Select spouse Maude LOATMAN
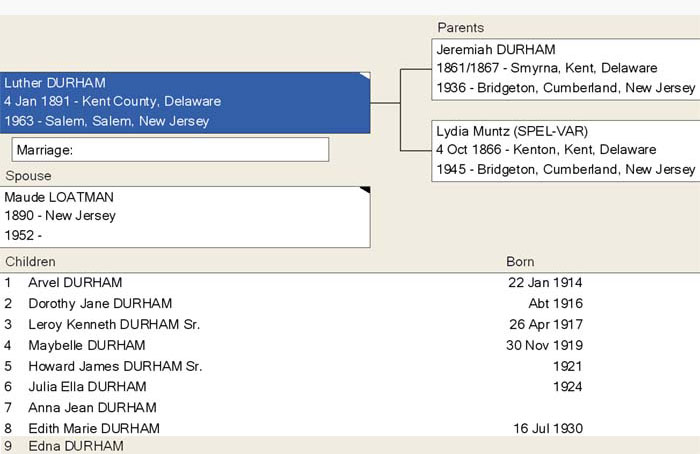 coord(185,216)
